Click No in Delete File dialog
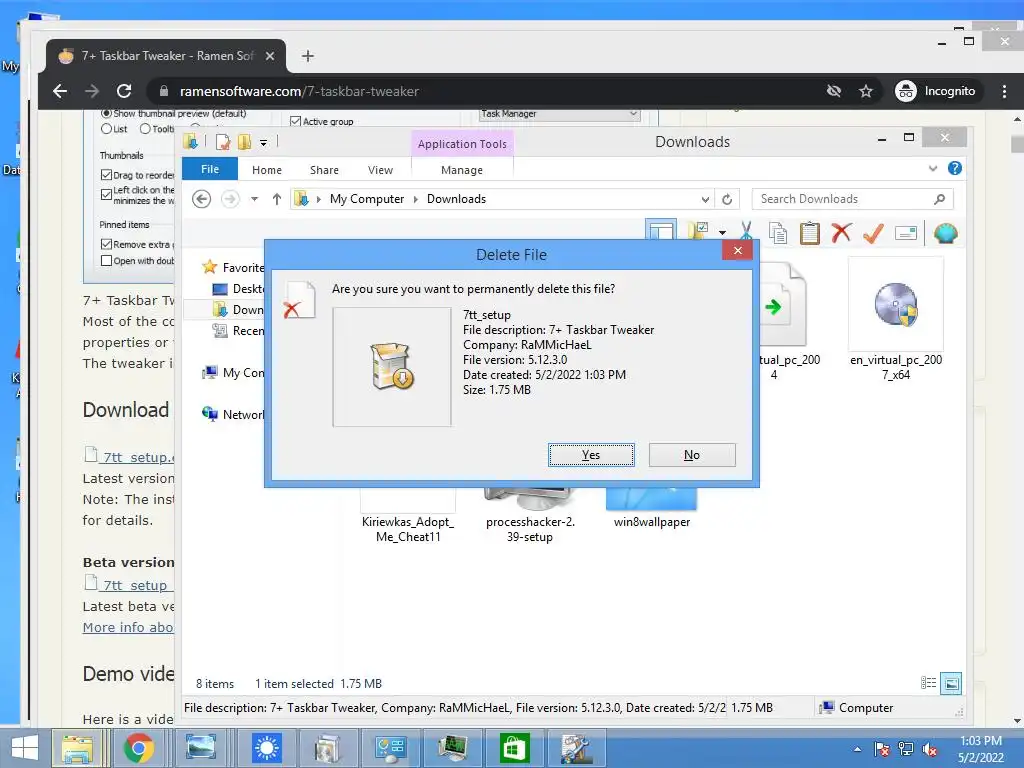 tap(692, 455)
